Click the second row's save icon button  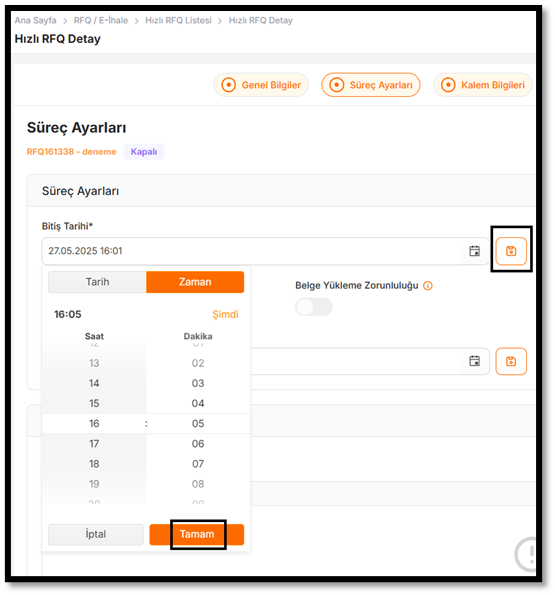(511, 361)
